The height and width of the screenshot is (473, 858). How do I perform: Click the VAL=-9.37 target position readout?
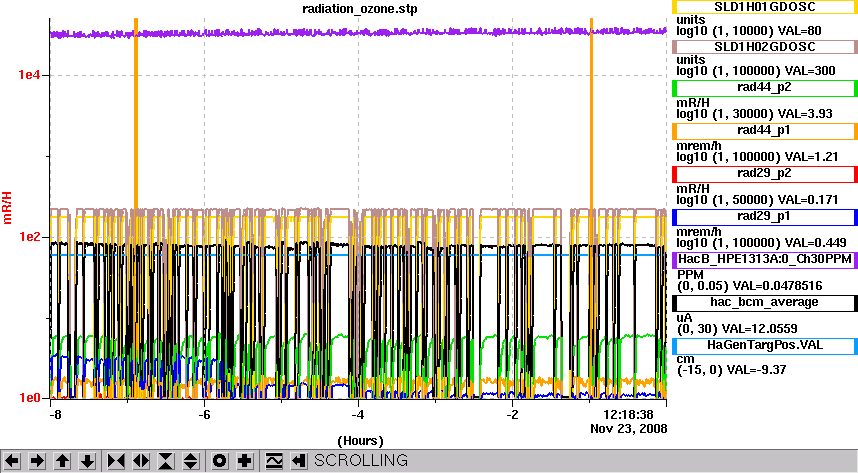pyautogui.click(x=755, y=370)
